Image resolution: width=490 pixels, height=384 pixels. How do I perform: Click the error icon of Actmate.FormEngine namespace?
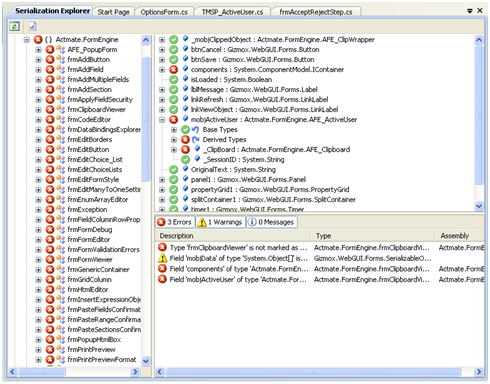click(38, 40)
